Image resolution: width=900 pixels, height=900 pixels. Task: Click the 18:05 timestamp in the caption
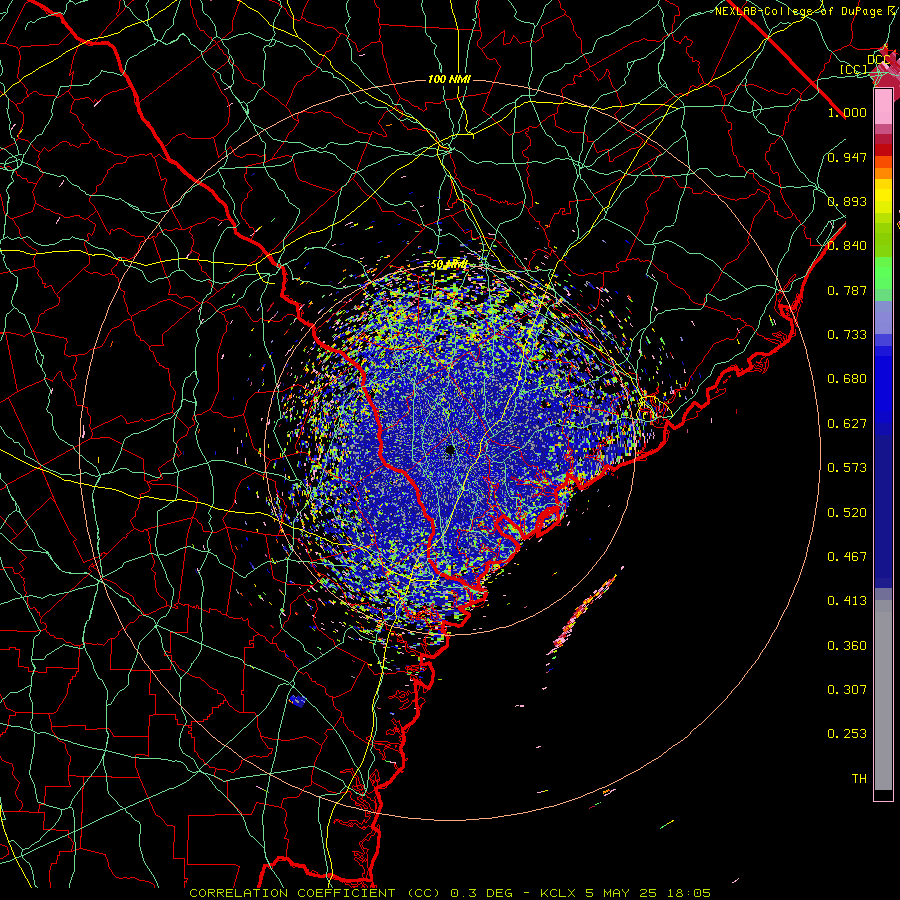(688, 893)
